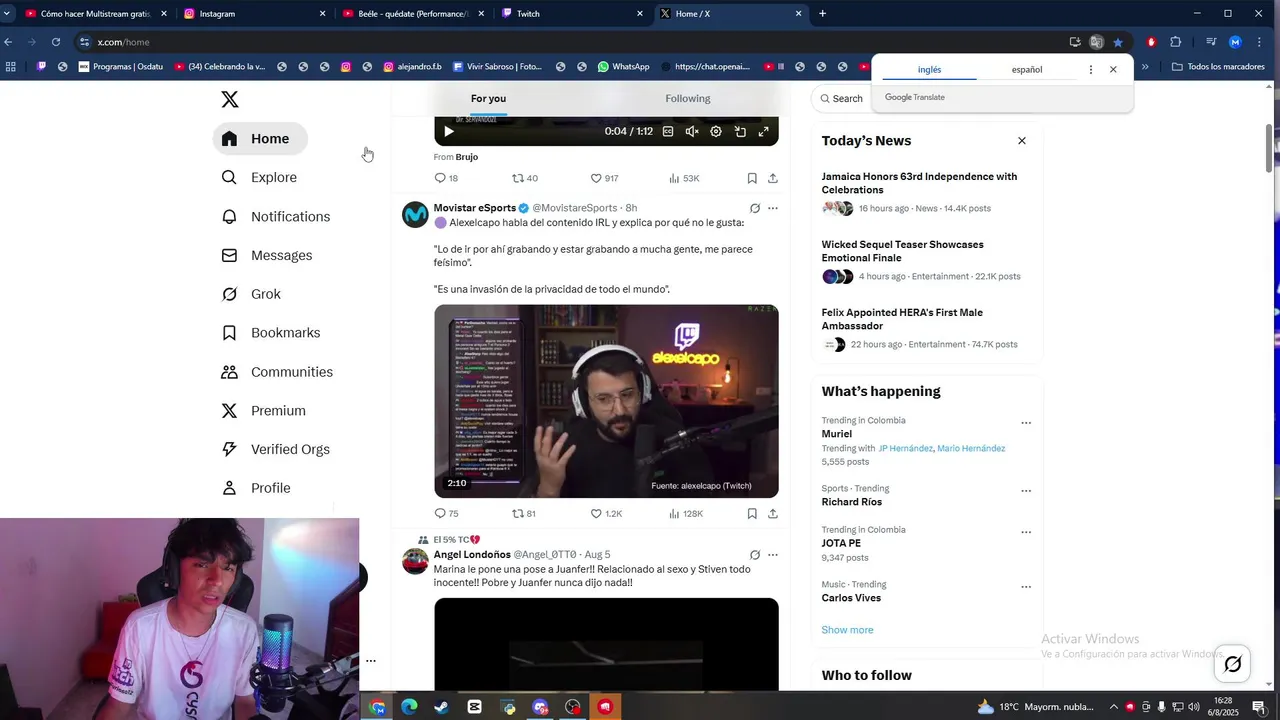
Task: Switch to the Instagram browser tab
Action: 255,14
